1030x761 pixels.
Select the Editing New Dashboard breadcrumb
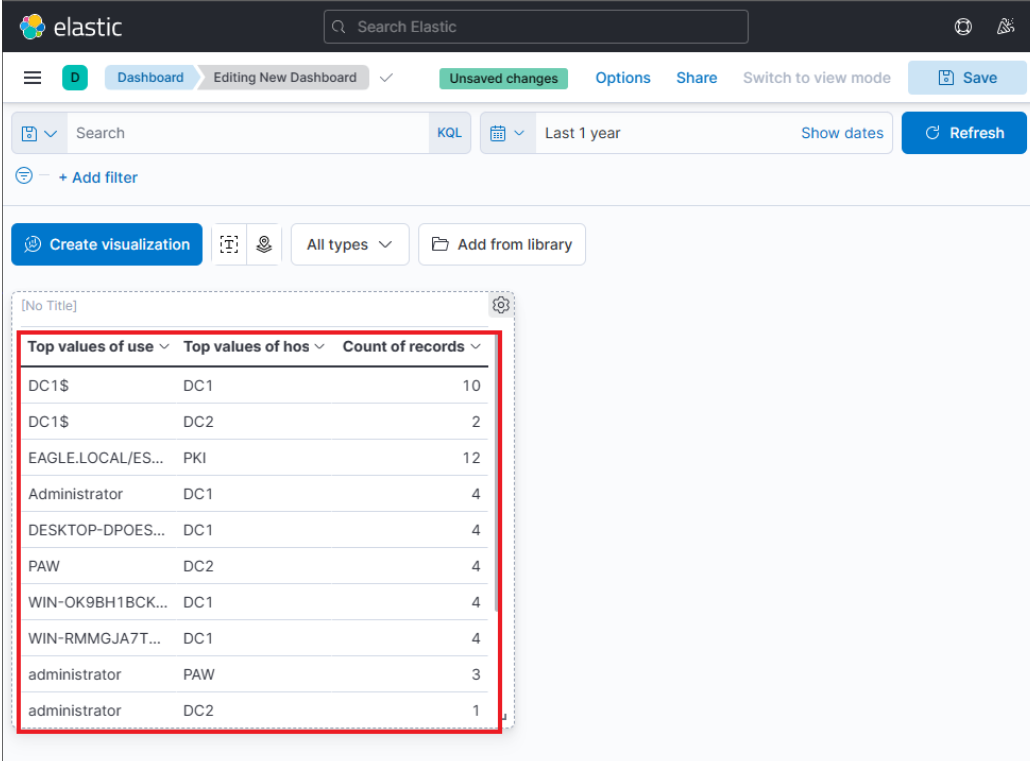pyautogui.click(x=283, y=77)
